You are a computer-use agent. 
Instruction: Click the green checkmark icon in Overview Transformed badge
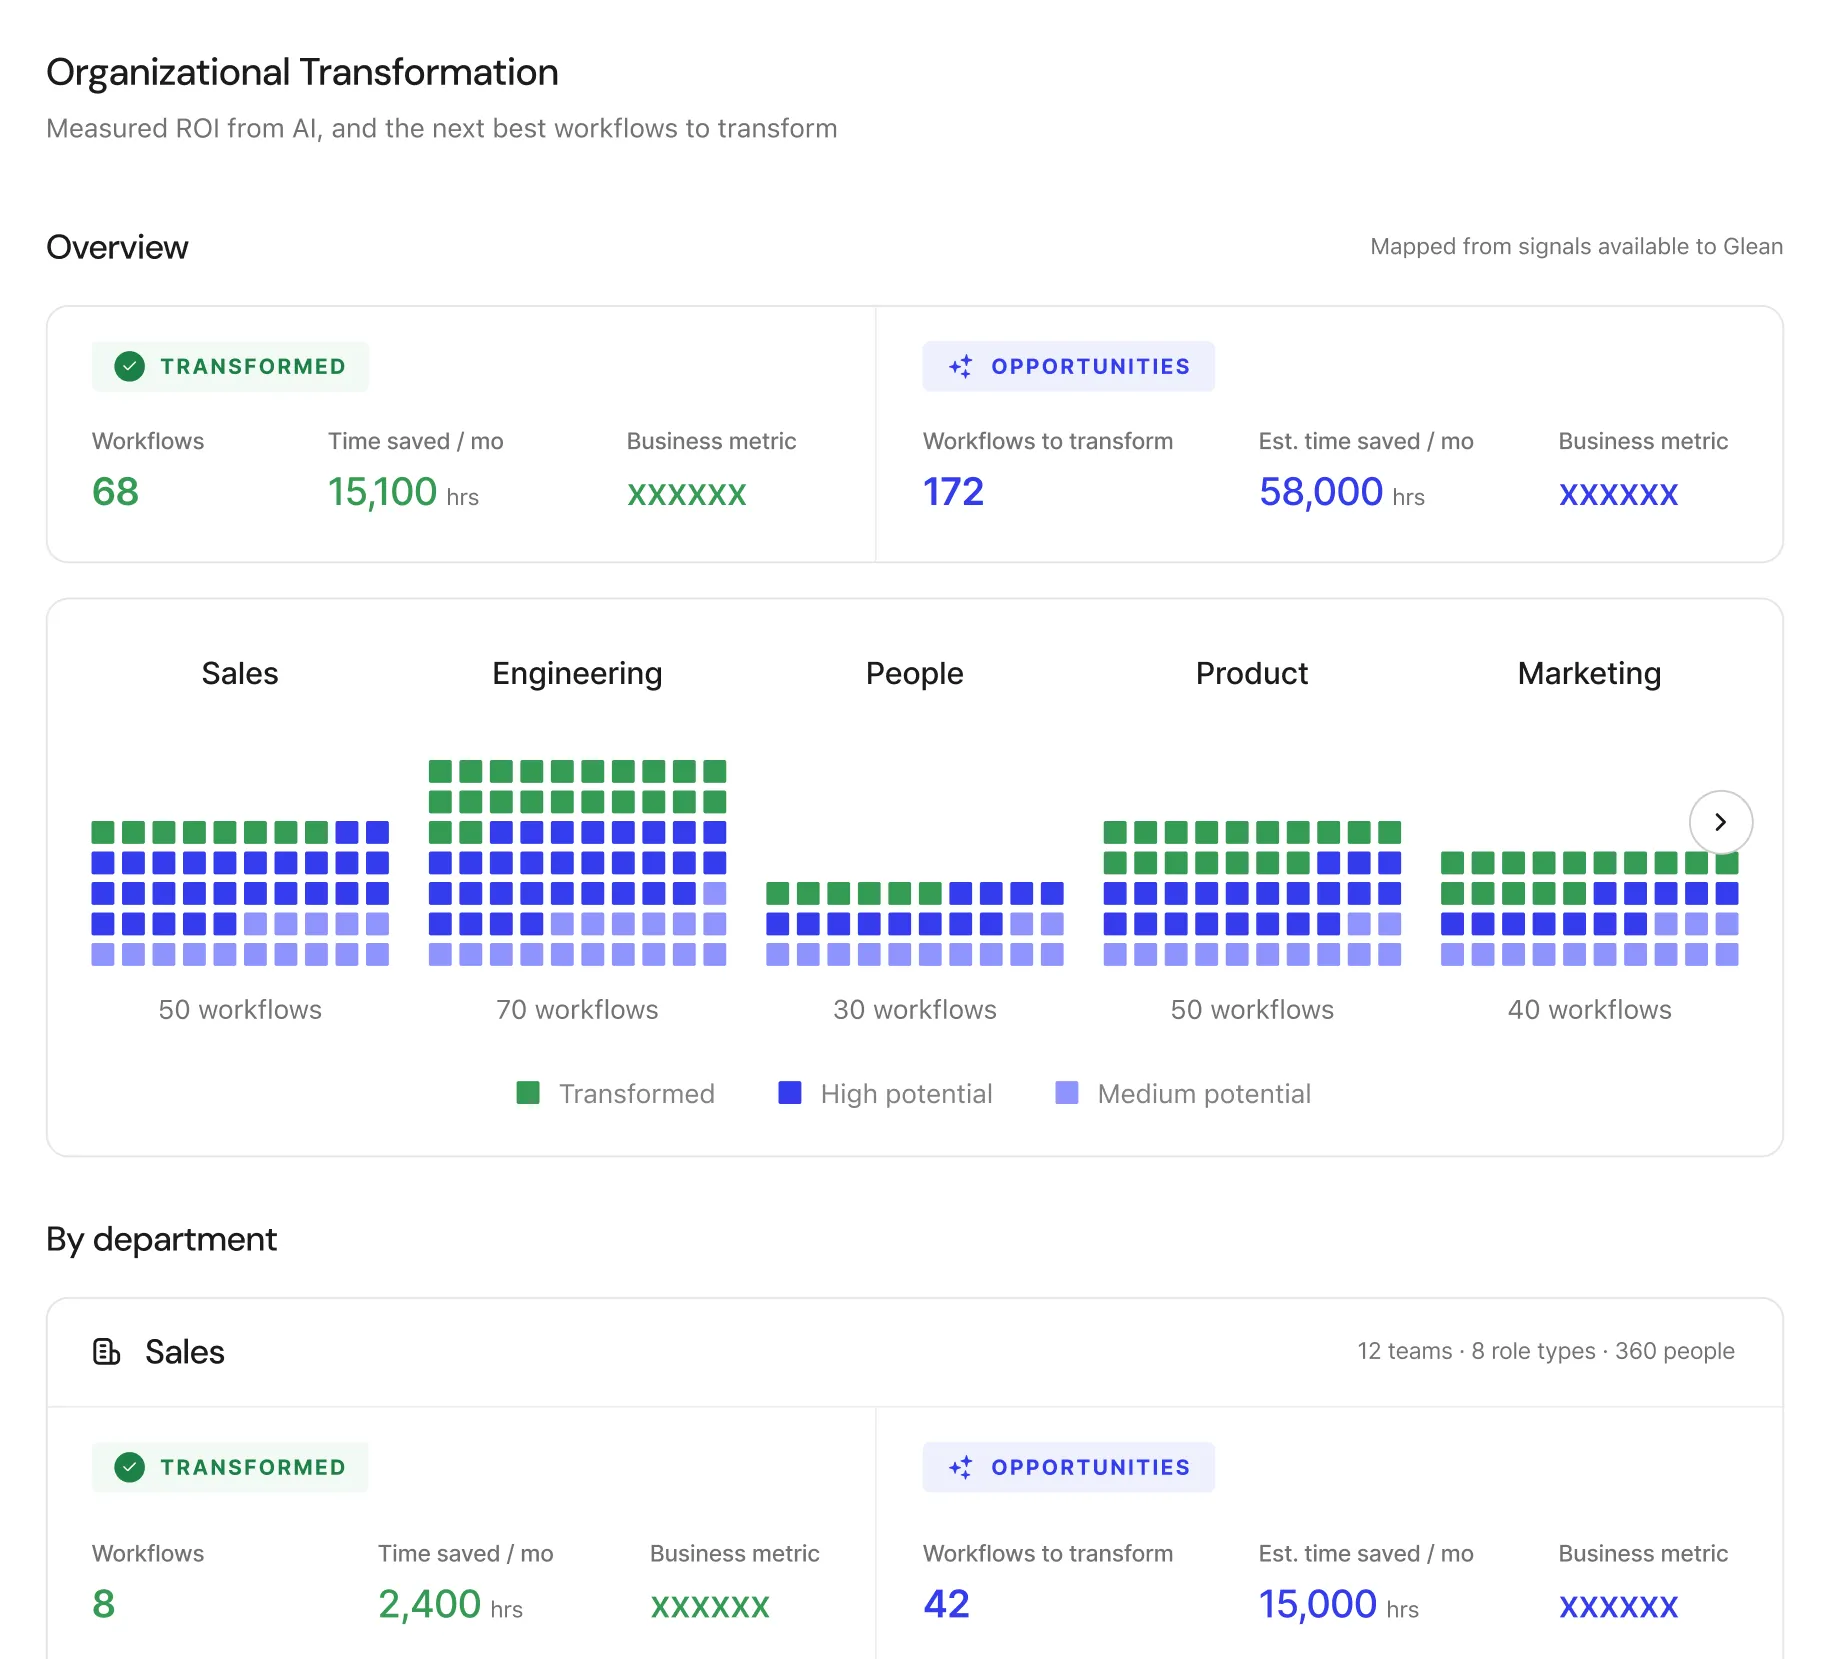pyautogui.click(x=129, y=367)
